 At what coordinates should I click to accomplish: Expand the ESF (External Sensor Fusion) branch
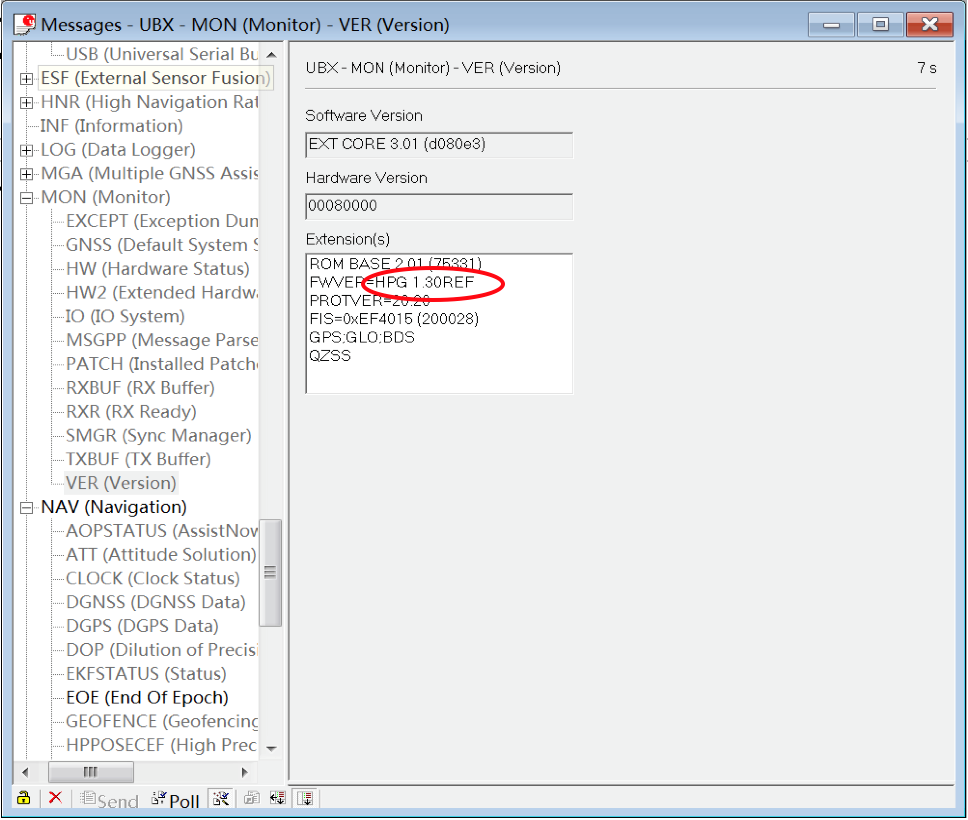click(26, 78)
